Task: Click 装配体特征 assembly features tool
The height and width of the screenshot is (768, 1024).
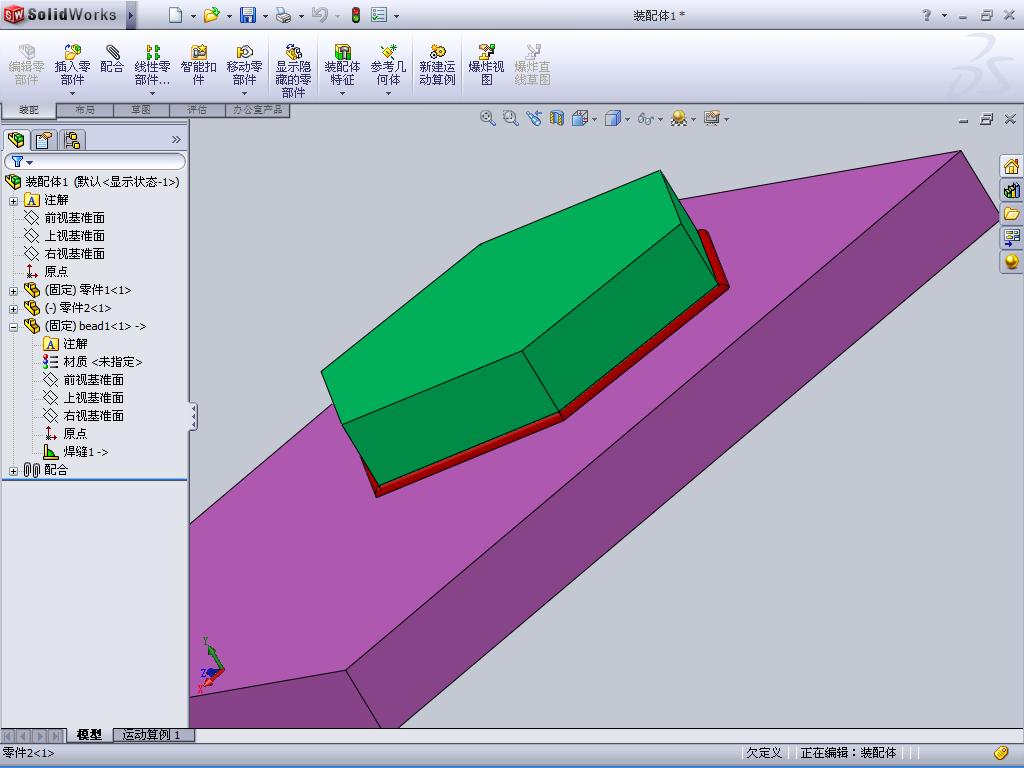Action: (342, 64)
